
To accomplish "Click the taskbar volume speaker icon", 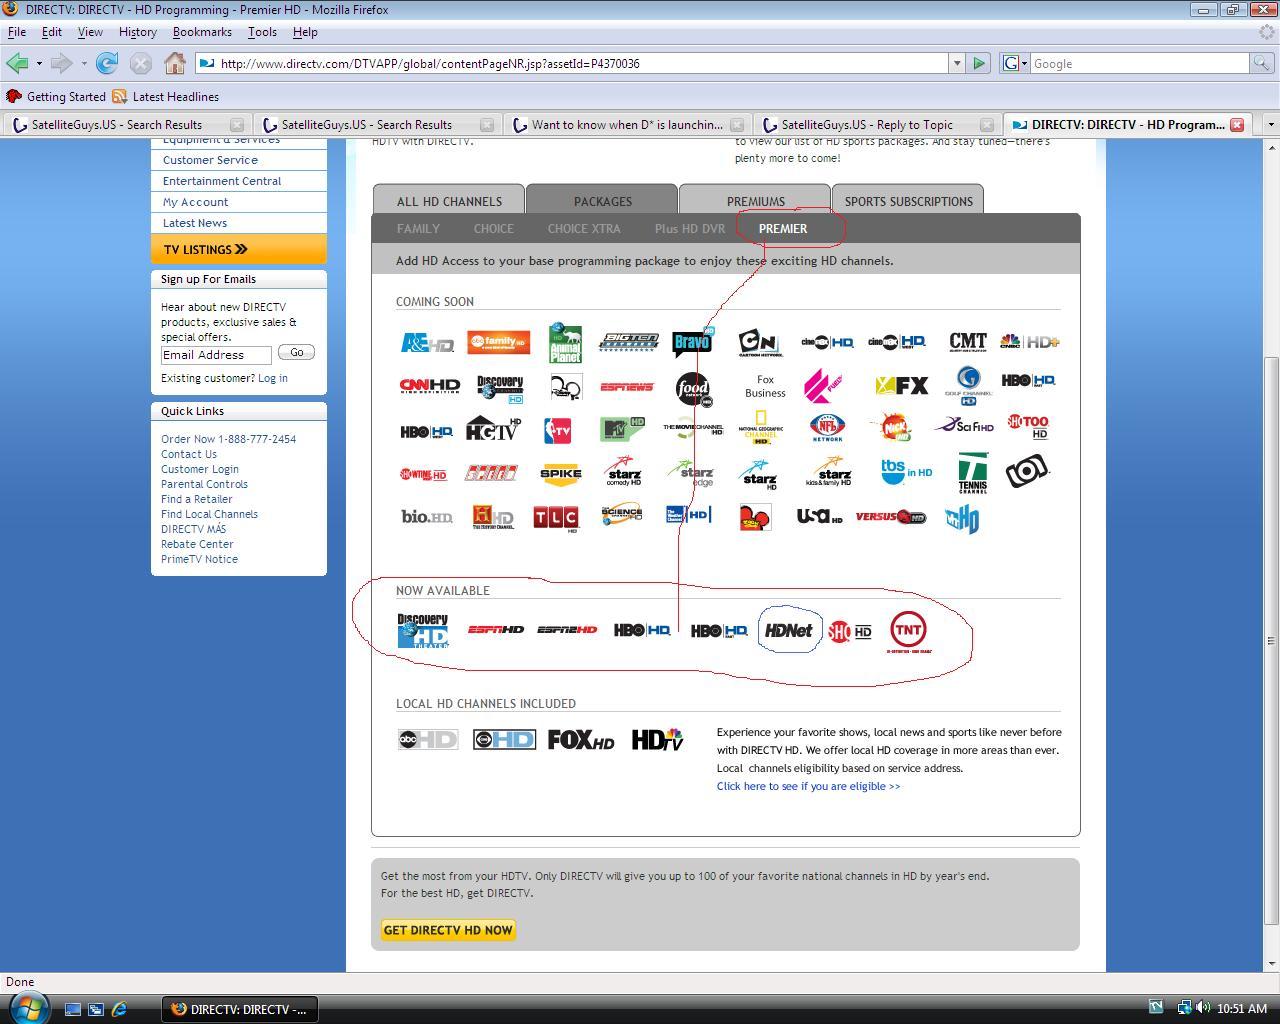I will [1203, 1008].
